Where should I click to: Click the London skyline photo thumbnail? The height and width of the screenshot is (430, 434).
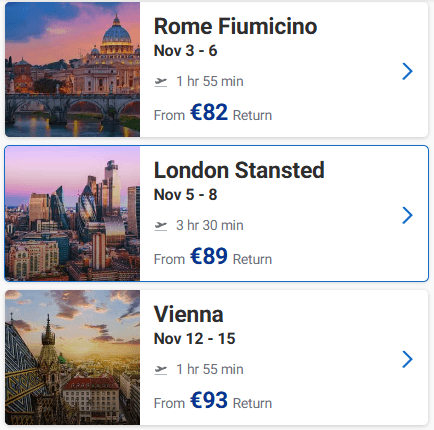pyautogui.click(x=72, y=214)
